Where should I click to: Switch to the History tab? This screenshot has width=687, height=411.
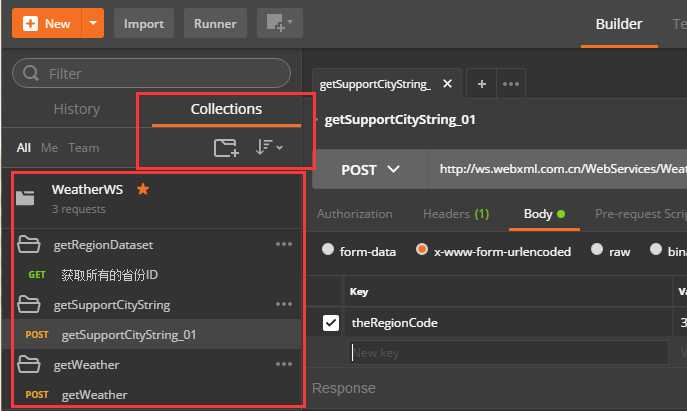point(77,109)
